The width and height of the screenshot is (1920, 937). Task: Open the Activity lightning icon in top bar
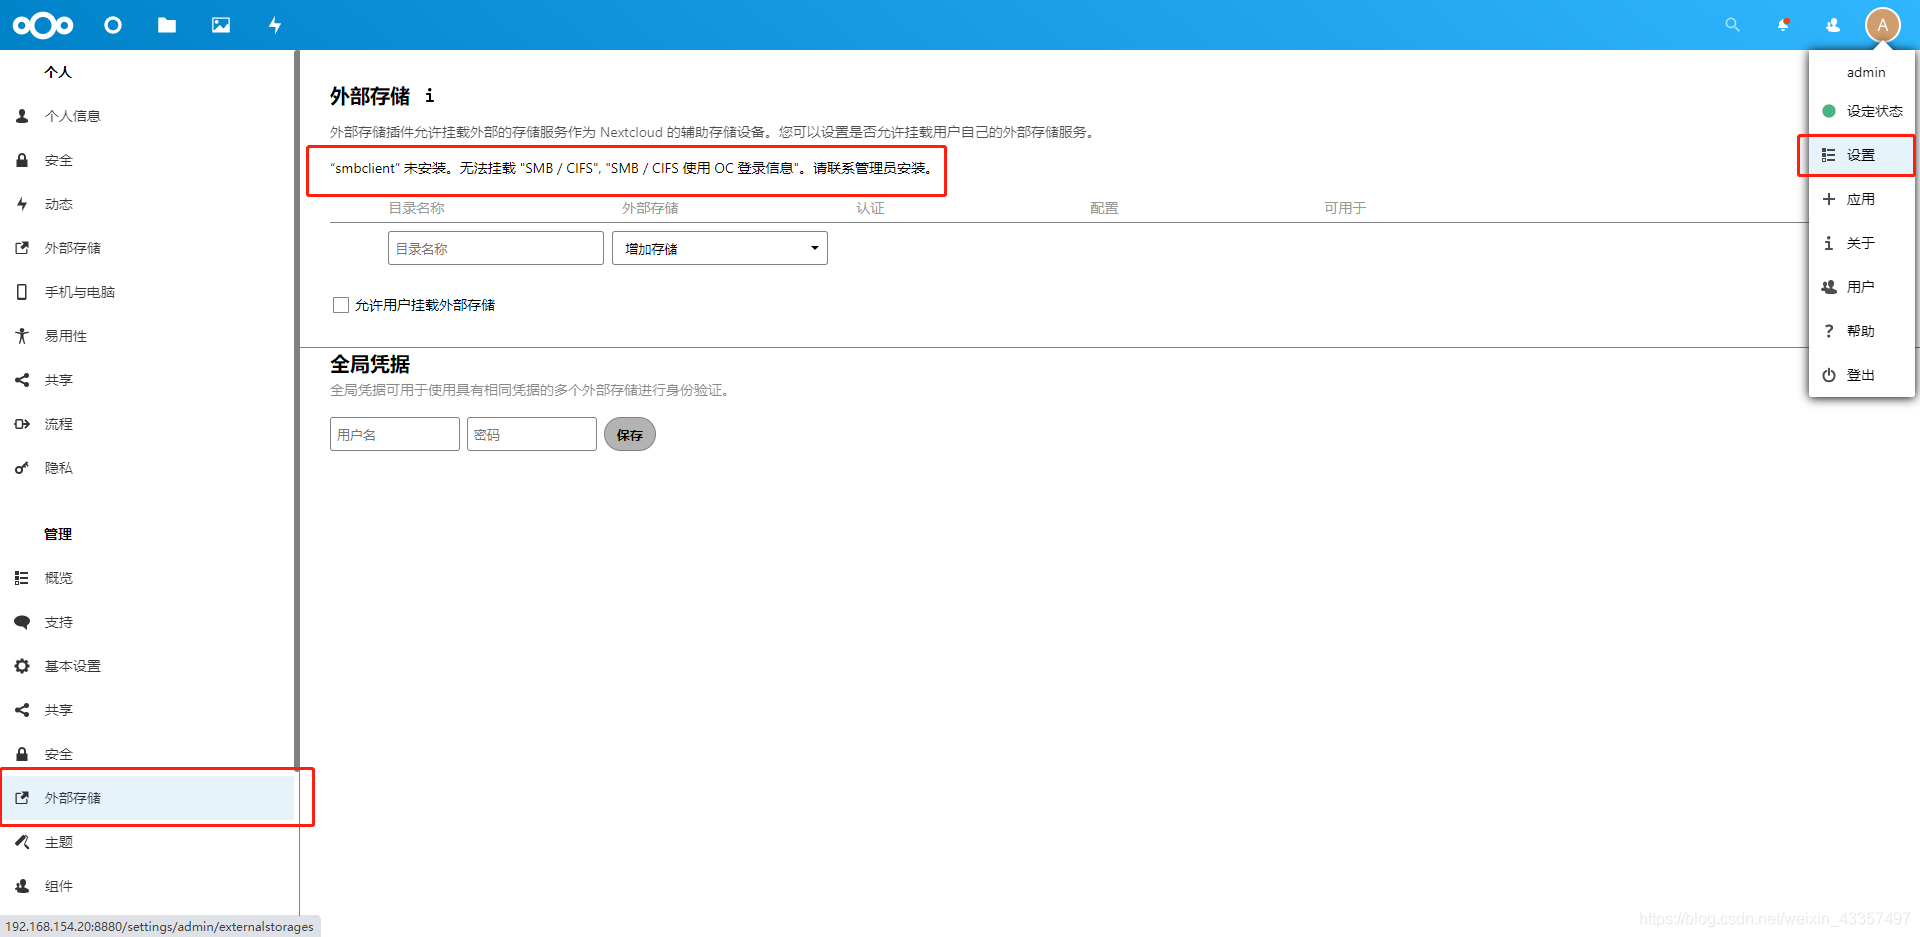[x=275, y=25]
